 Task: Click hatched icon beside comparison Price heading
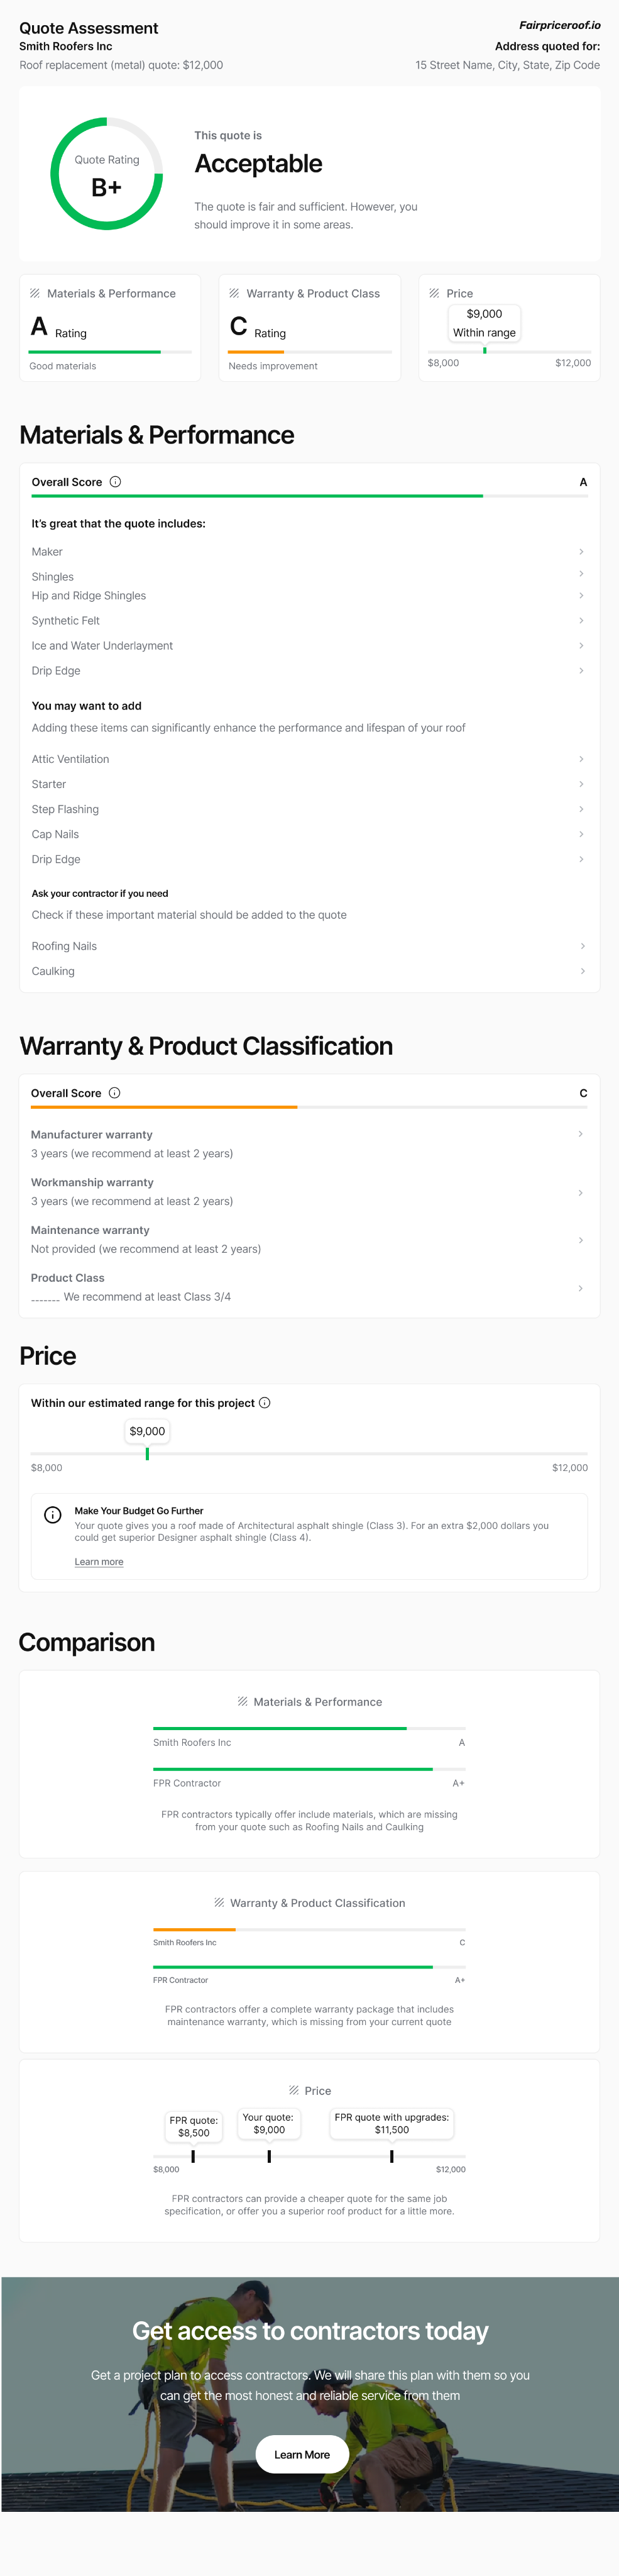[x=294, y=2090]
